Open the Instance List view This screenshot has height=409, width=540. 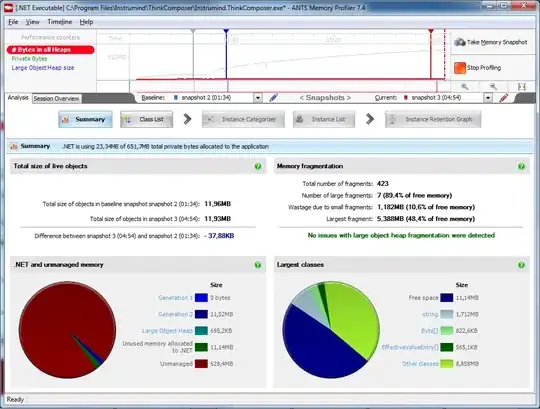(324, 119)
